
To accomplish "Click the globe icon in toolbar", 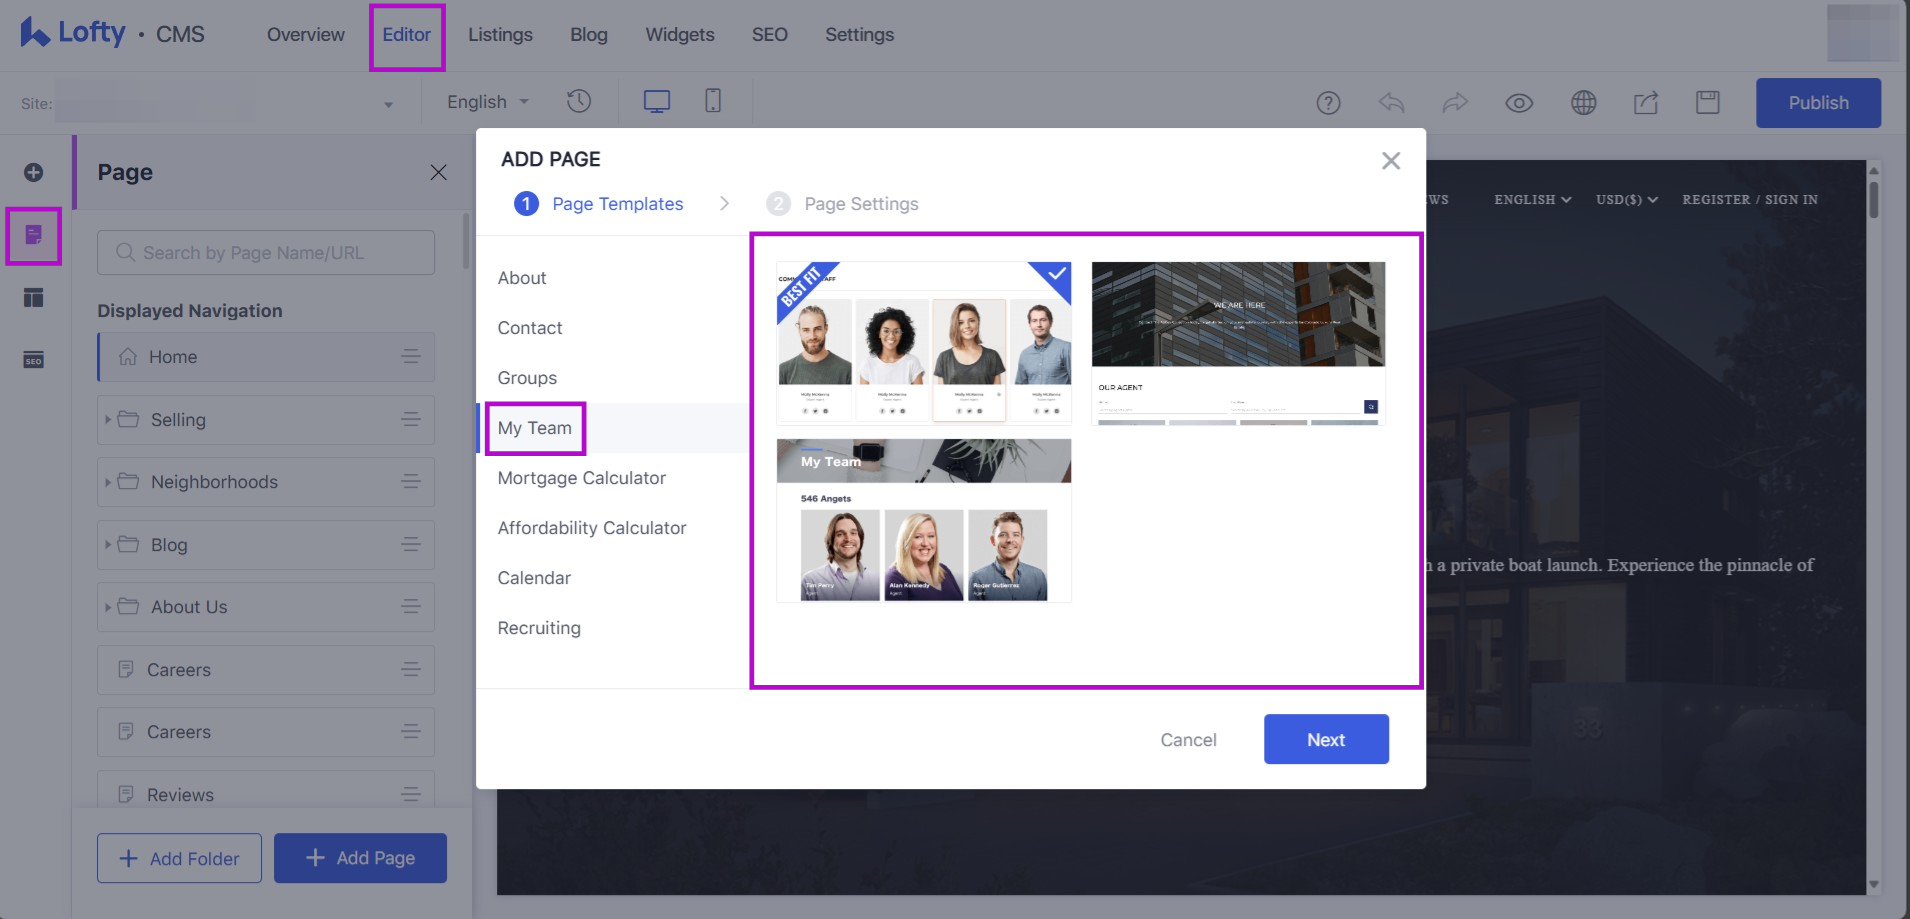I will point(1583,103).
